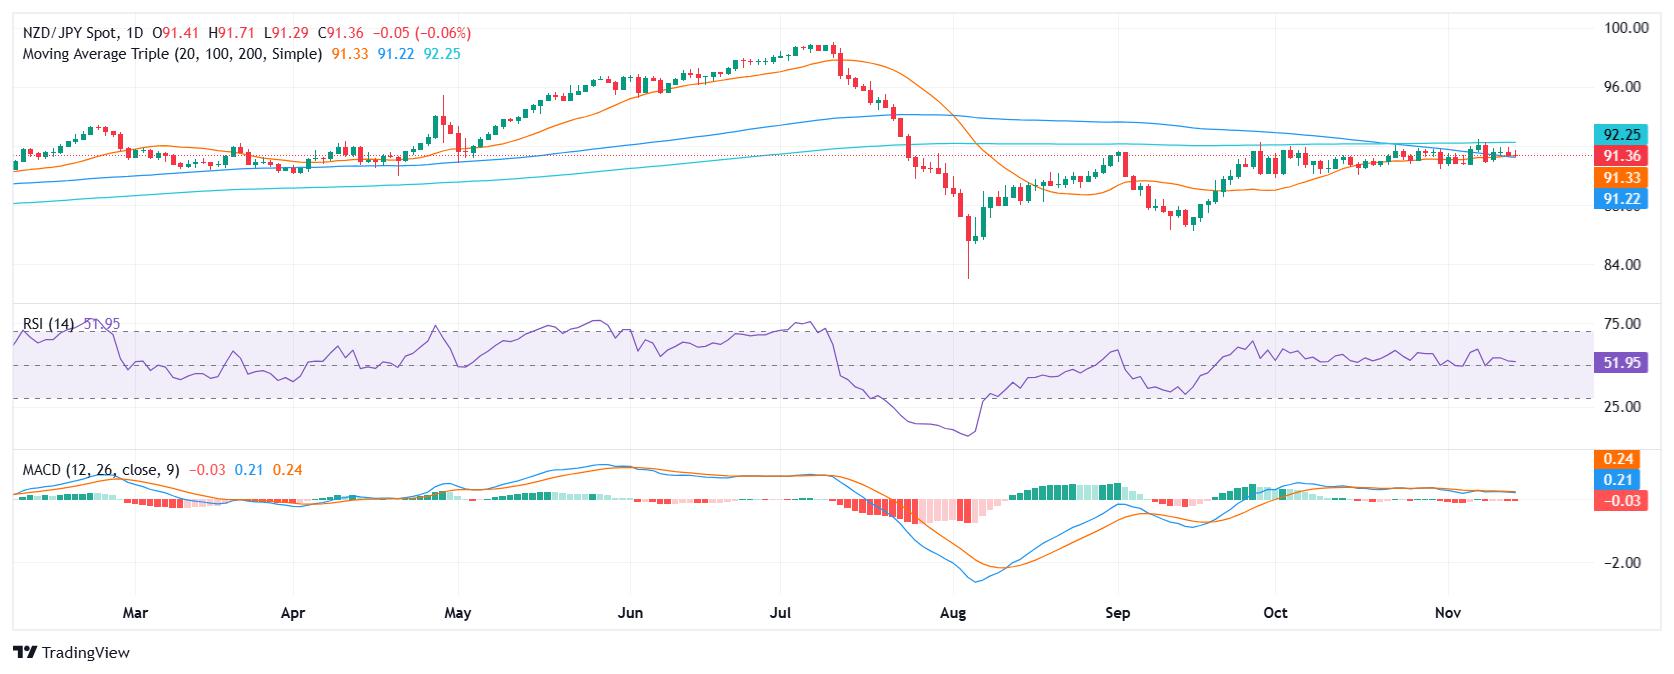
Task: Click the Aug label on time axis
Action: pyautogui.click(x=954, y=613)
